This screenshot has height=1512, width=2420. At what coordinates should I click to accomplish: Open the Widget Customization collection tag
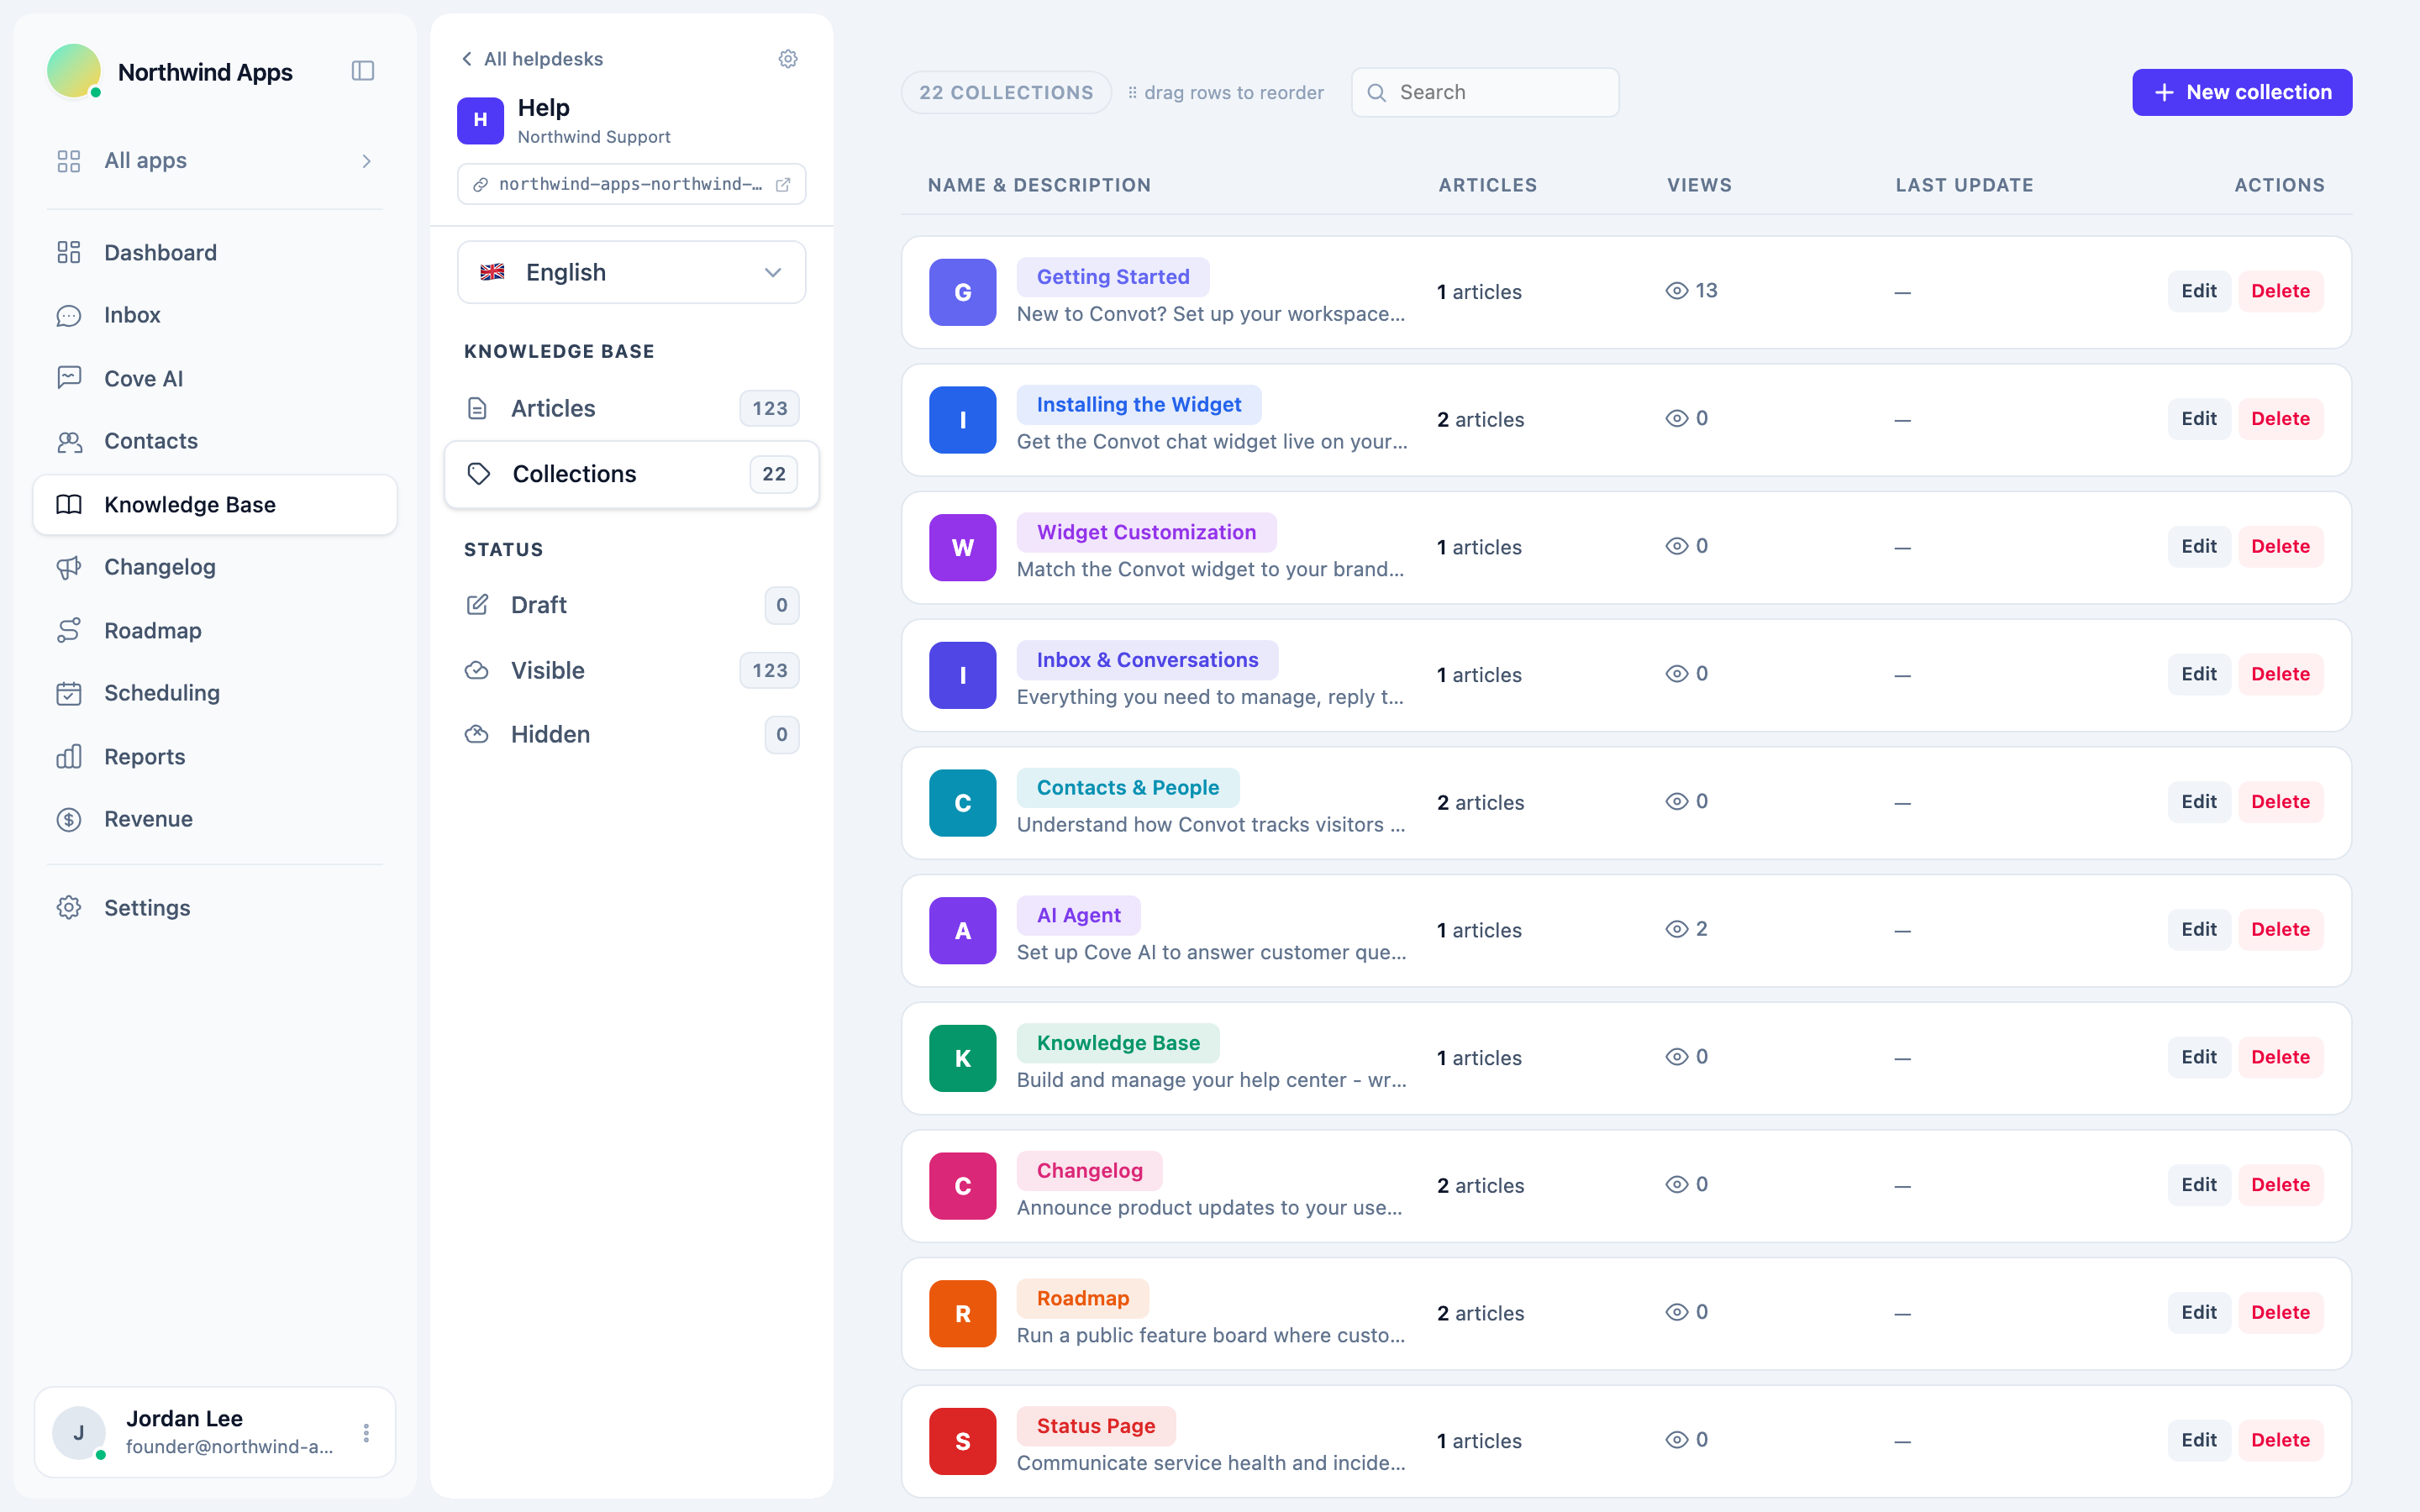pyautogui.click(x=1146, y=532)
